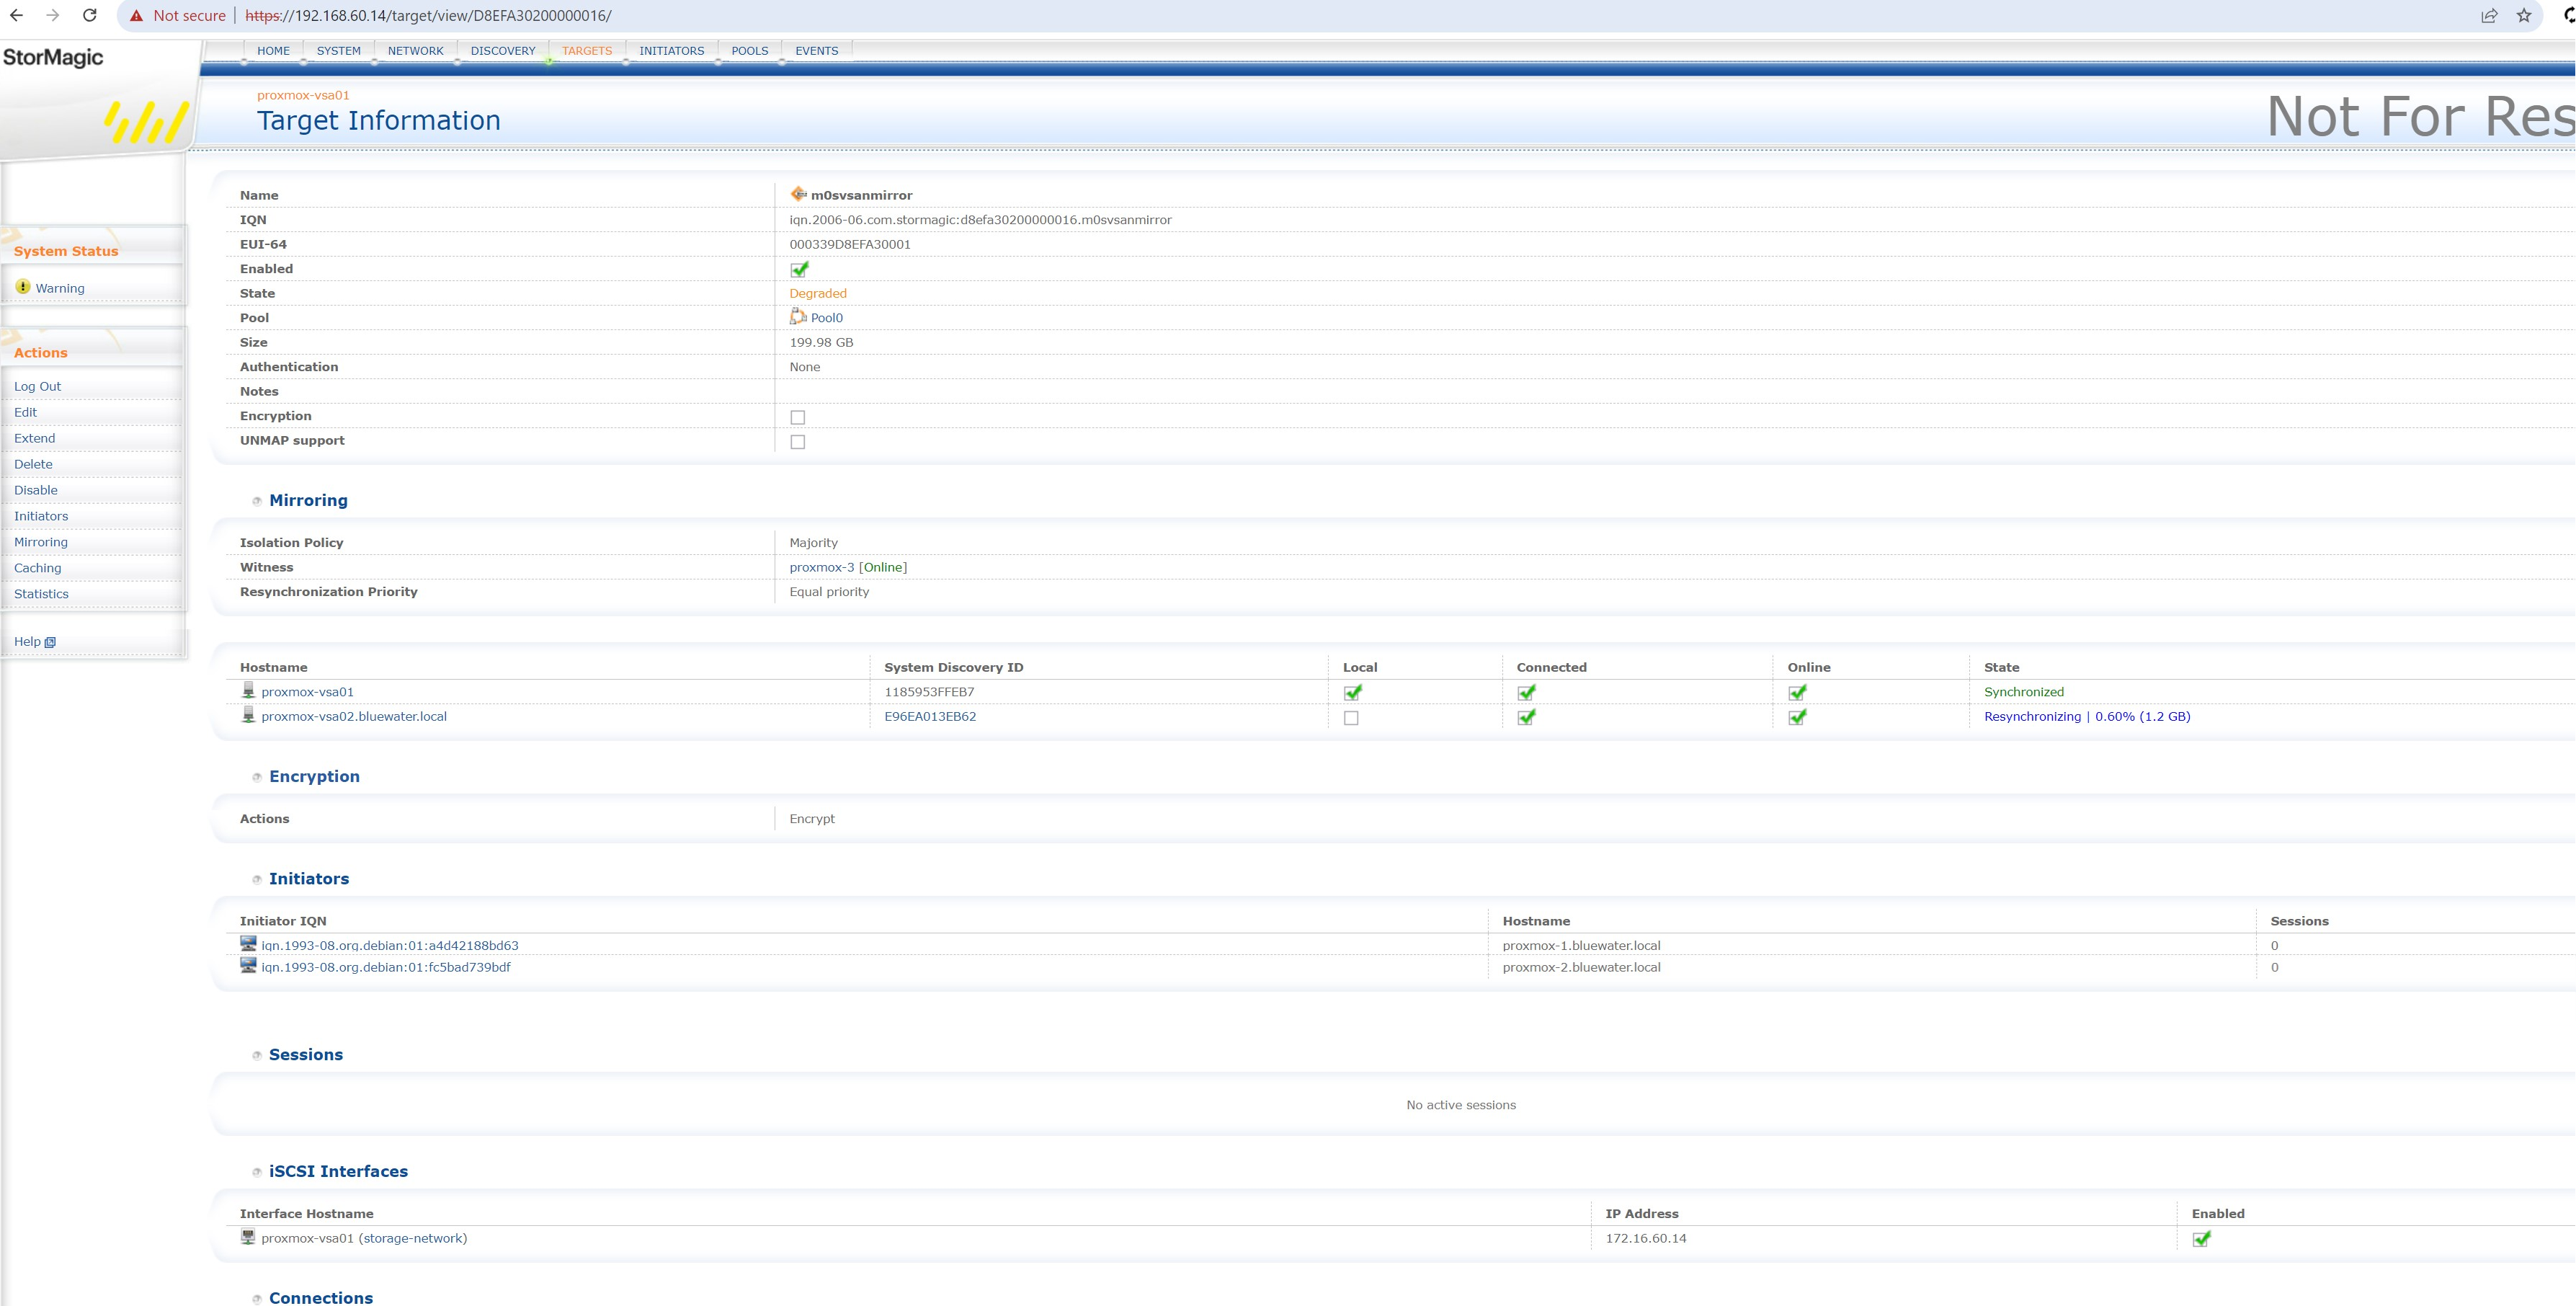Open the EVENTS tab
Image resolution: width=2576 pixels, height=1306 pixels.
coord(817,51)
